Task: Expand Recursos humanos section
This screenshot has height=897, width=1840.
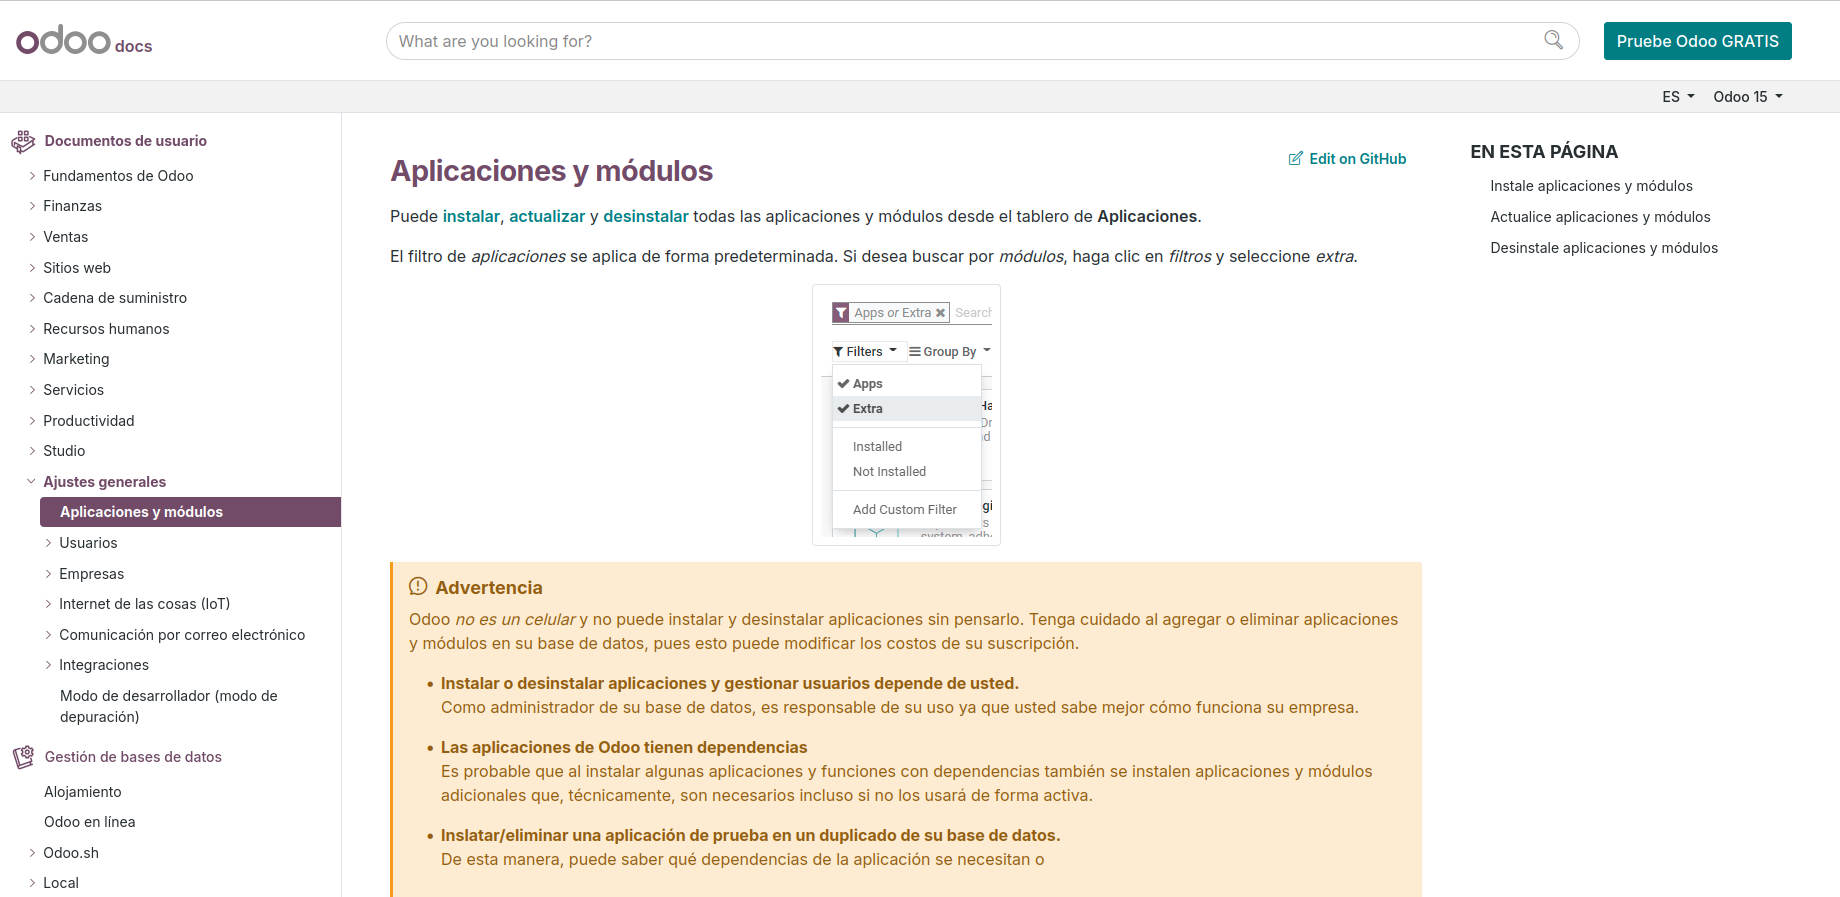Action: pos(106,329)
